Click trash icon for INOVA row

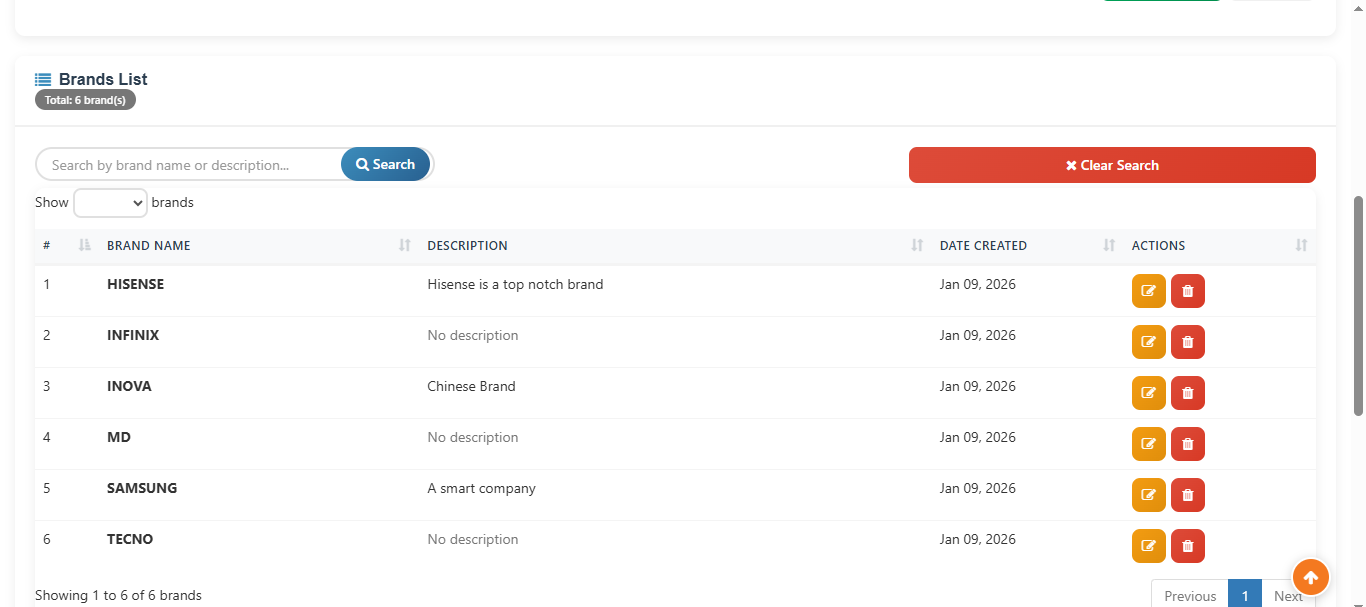tap(1187, 393)
